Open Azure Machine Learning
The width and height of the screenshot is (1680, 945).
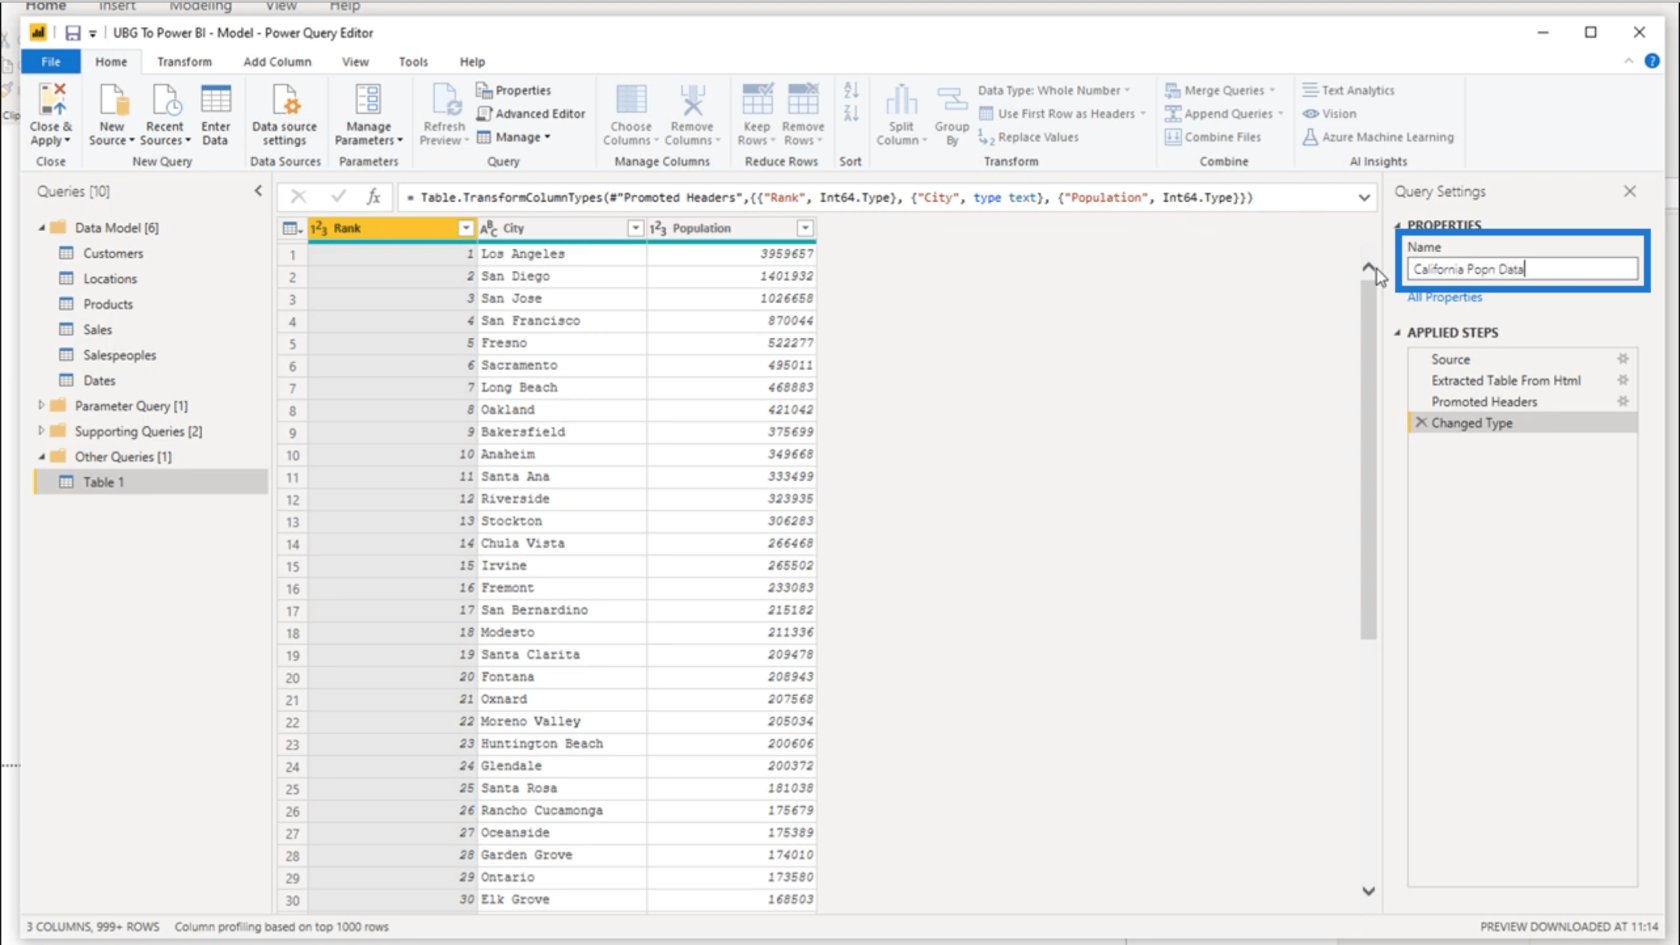pos(1378,138)
